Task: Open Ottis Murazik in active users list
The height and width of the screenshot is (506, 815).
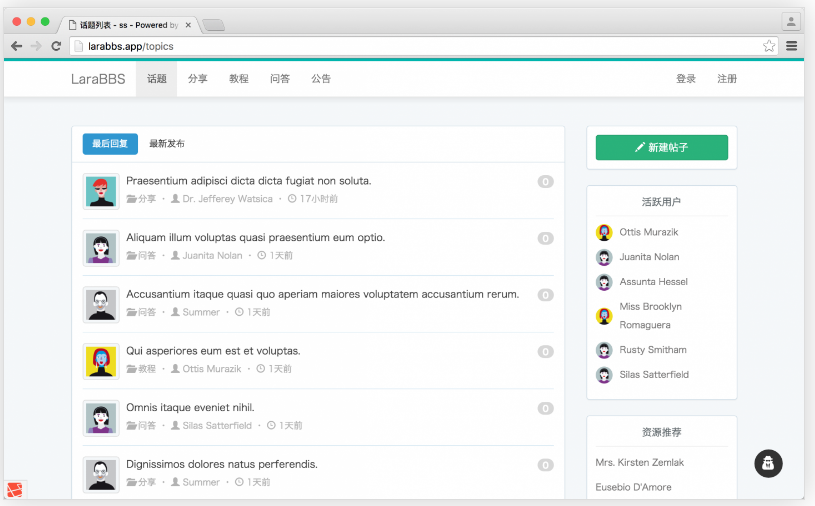Action: (x=649, y=232)
